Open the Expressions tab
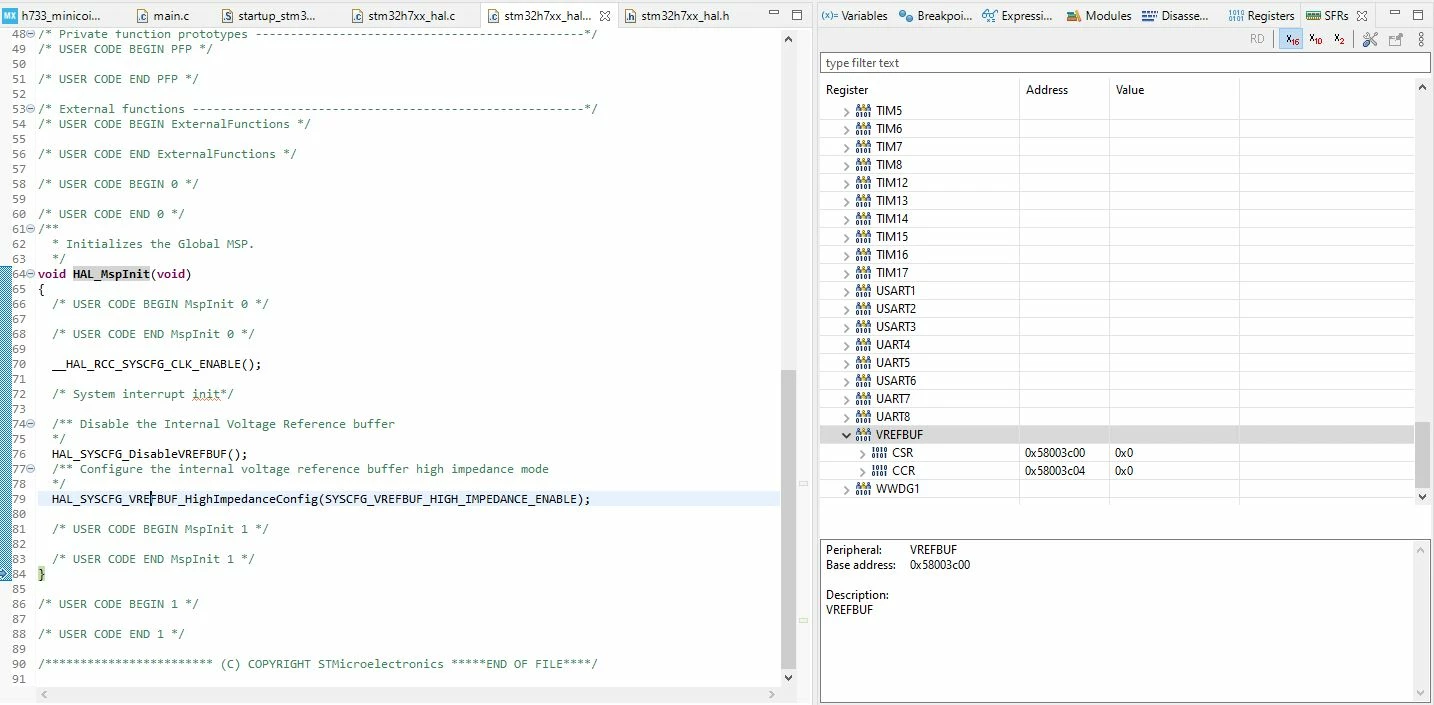The image size is (1434, 705). coord(1018,16)
